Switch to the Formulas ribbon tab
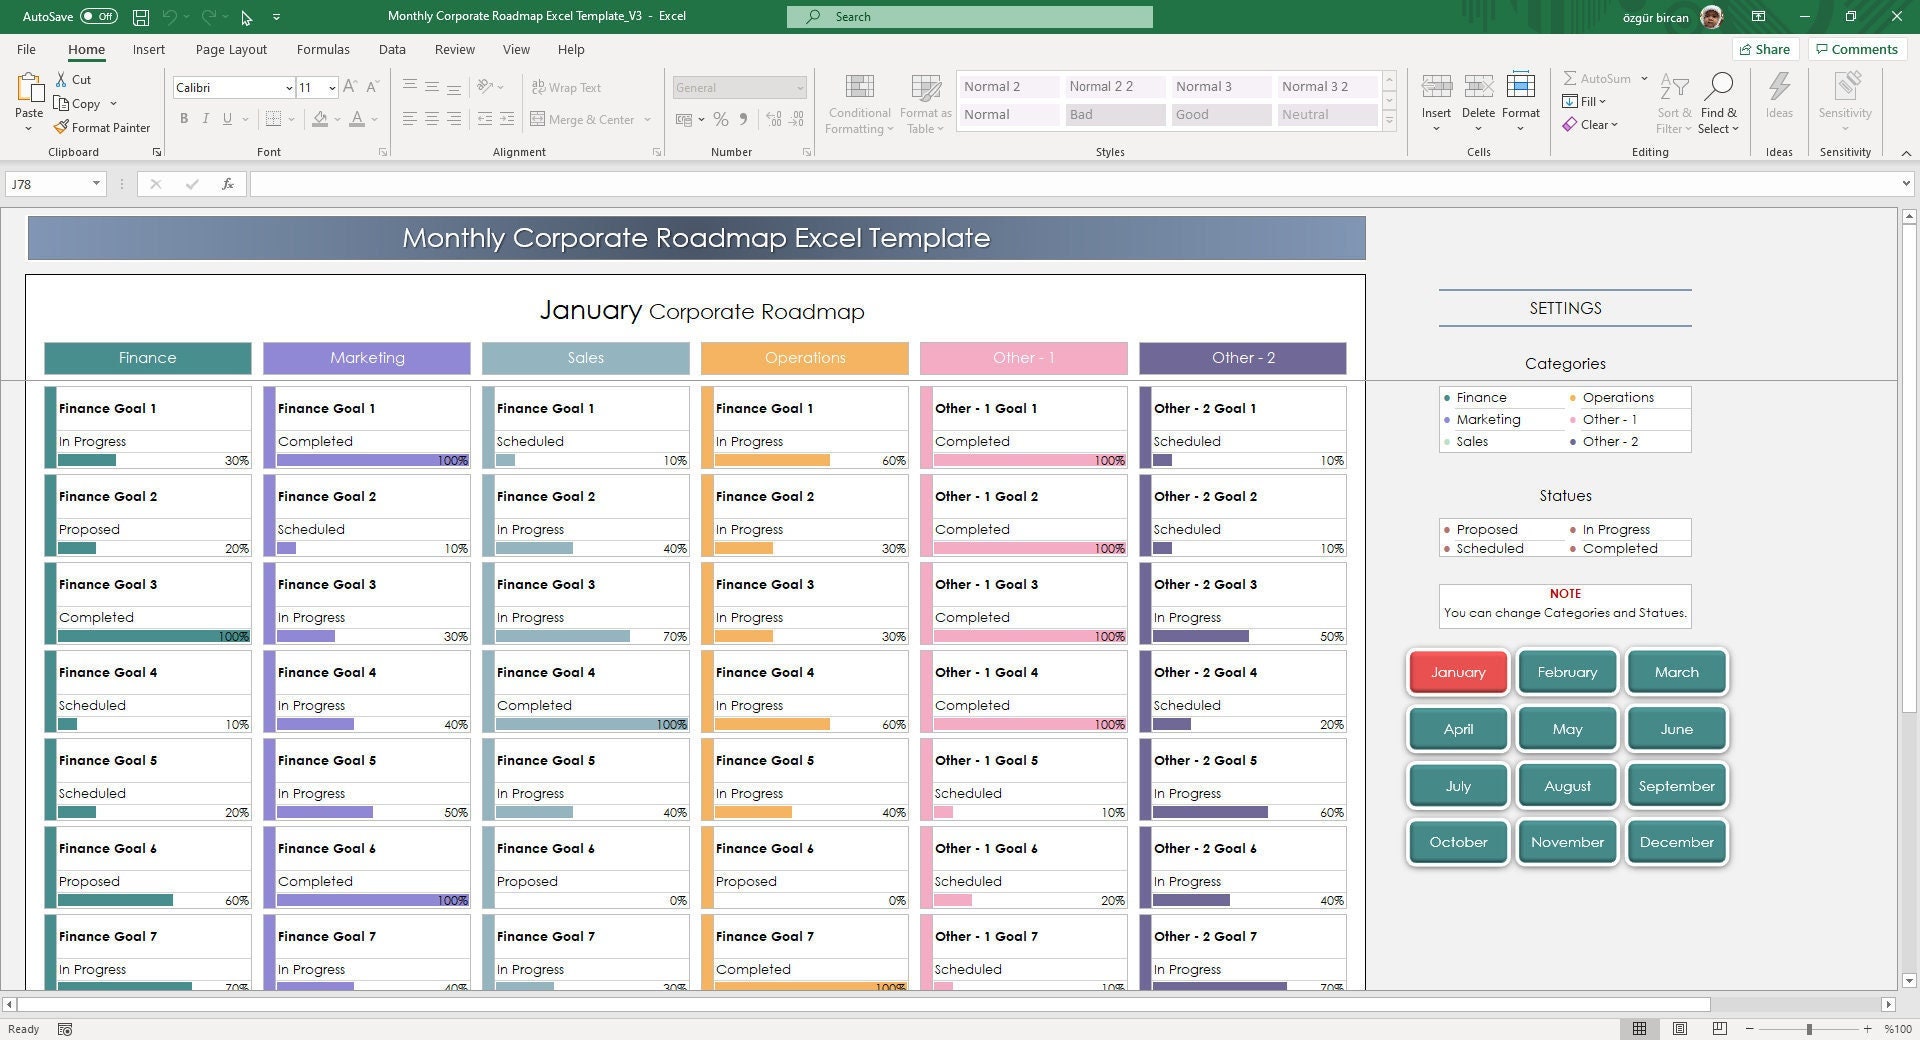 click(322, 49)
